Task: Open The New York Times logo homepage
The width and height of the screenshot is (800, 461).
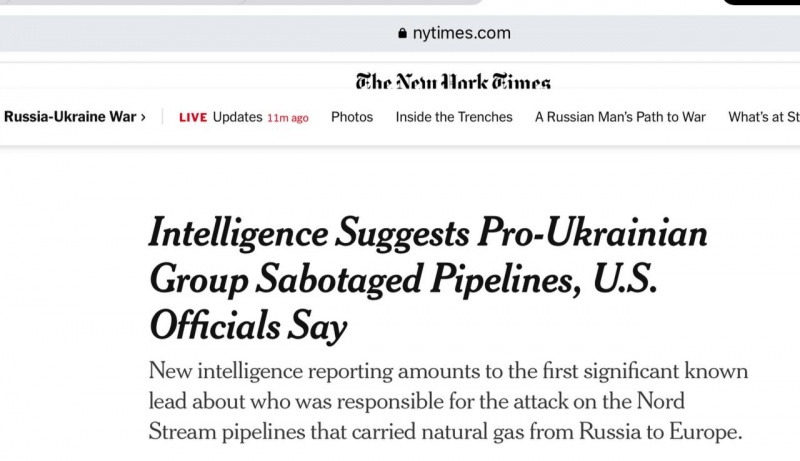Action: 452,82
